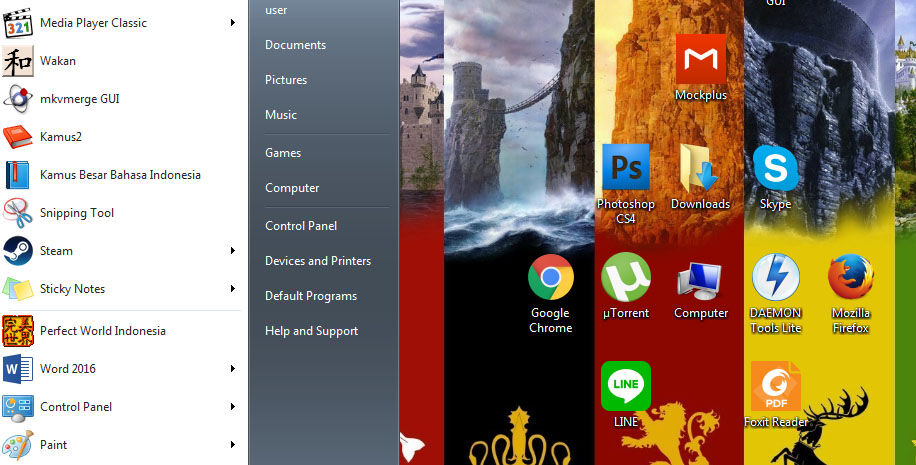
Task: Launch Photoshop CS4 desktop shortcut
Action: tap(626, 167)
